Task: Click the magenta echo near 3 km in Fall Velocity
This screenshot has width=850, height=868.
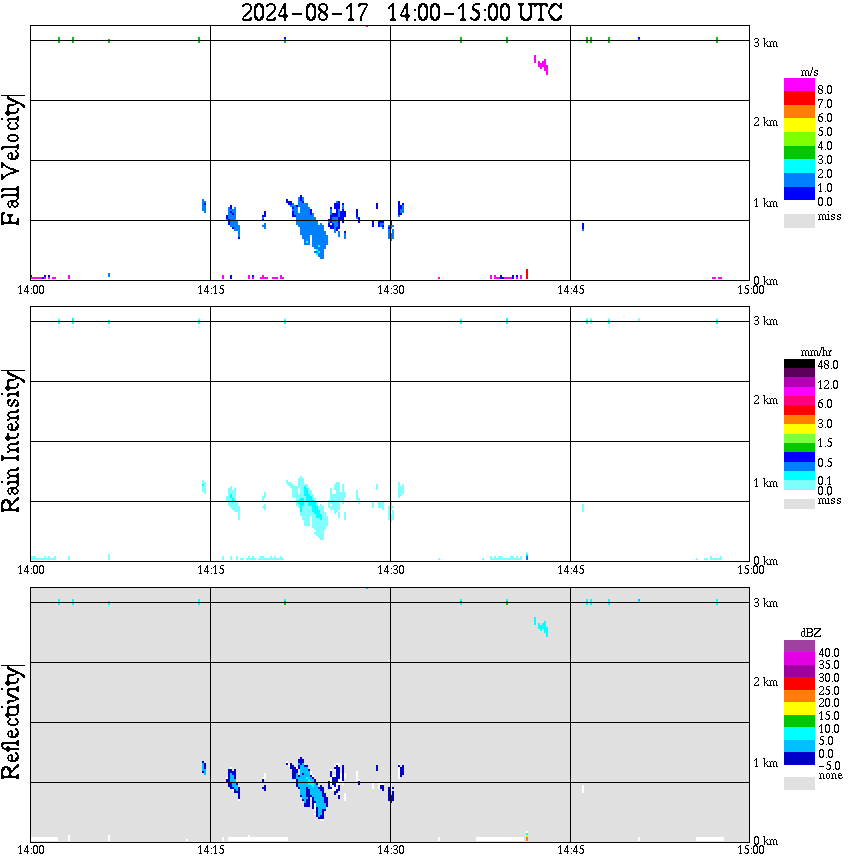Action: tap(541, 65)
